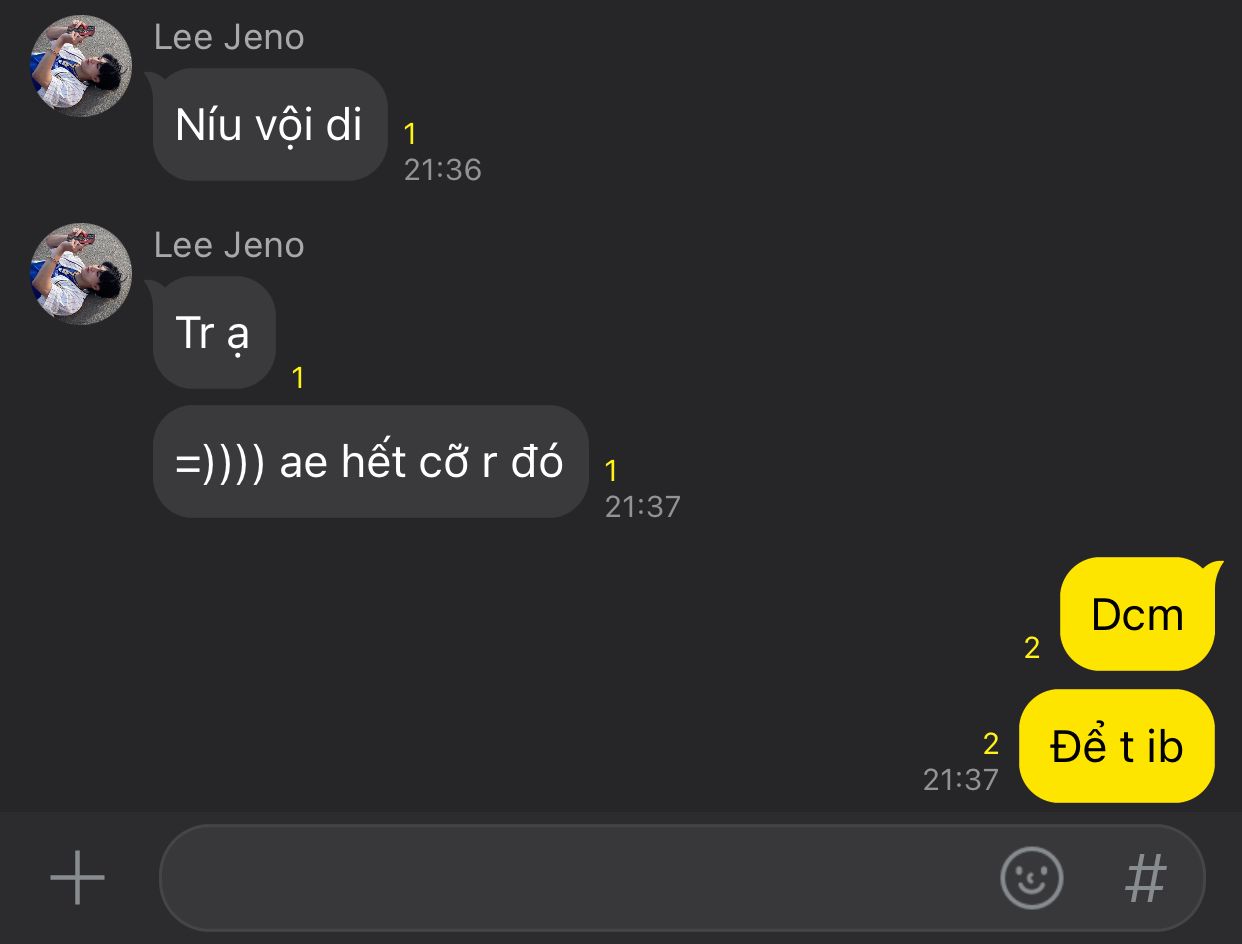The image size is (1242, 944).
Task: Open Lee Jeno's top profile picture
Action: pyautogui.click(x=81, y=66)
